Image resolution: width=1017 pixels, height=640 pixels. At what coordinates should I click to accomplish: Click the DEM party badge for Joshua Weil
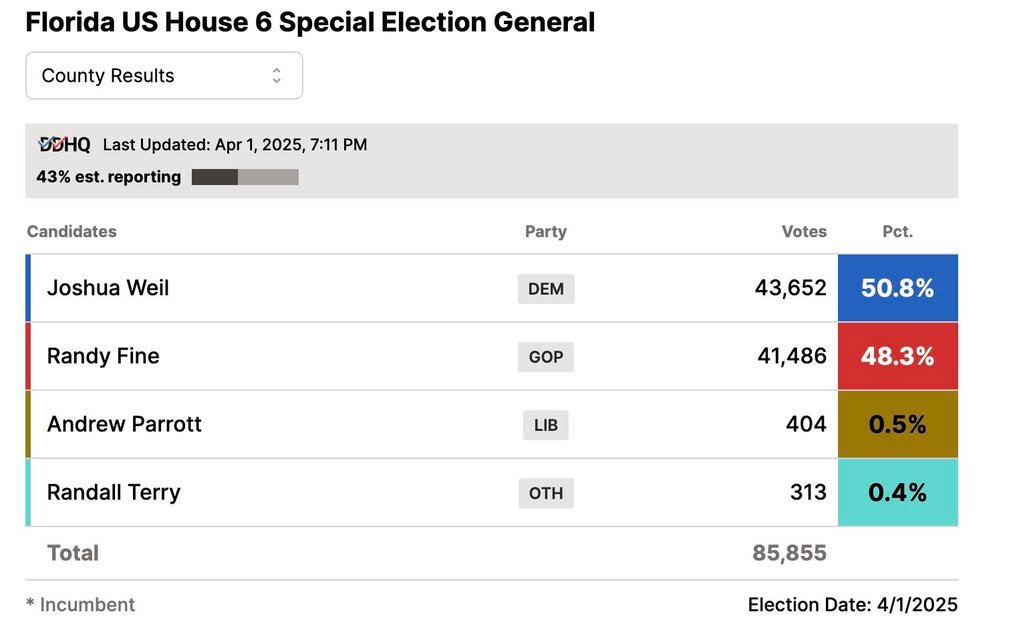545,288
